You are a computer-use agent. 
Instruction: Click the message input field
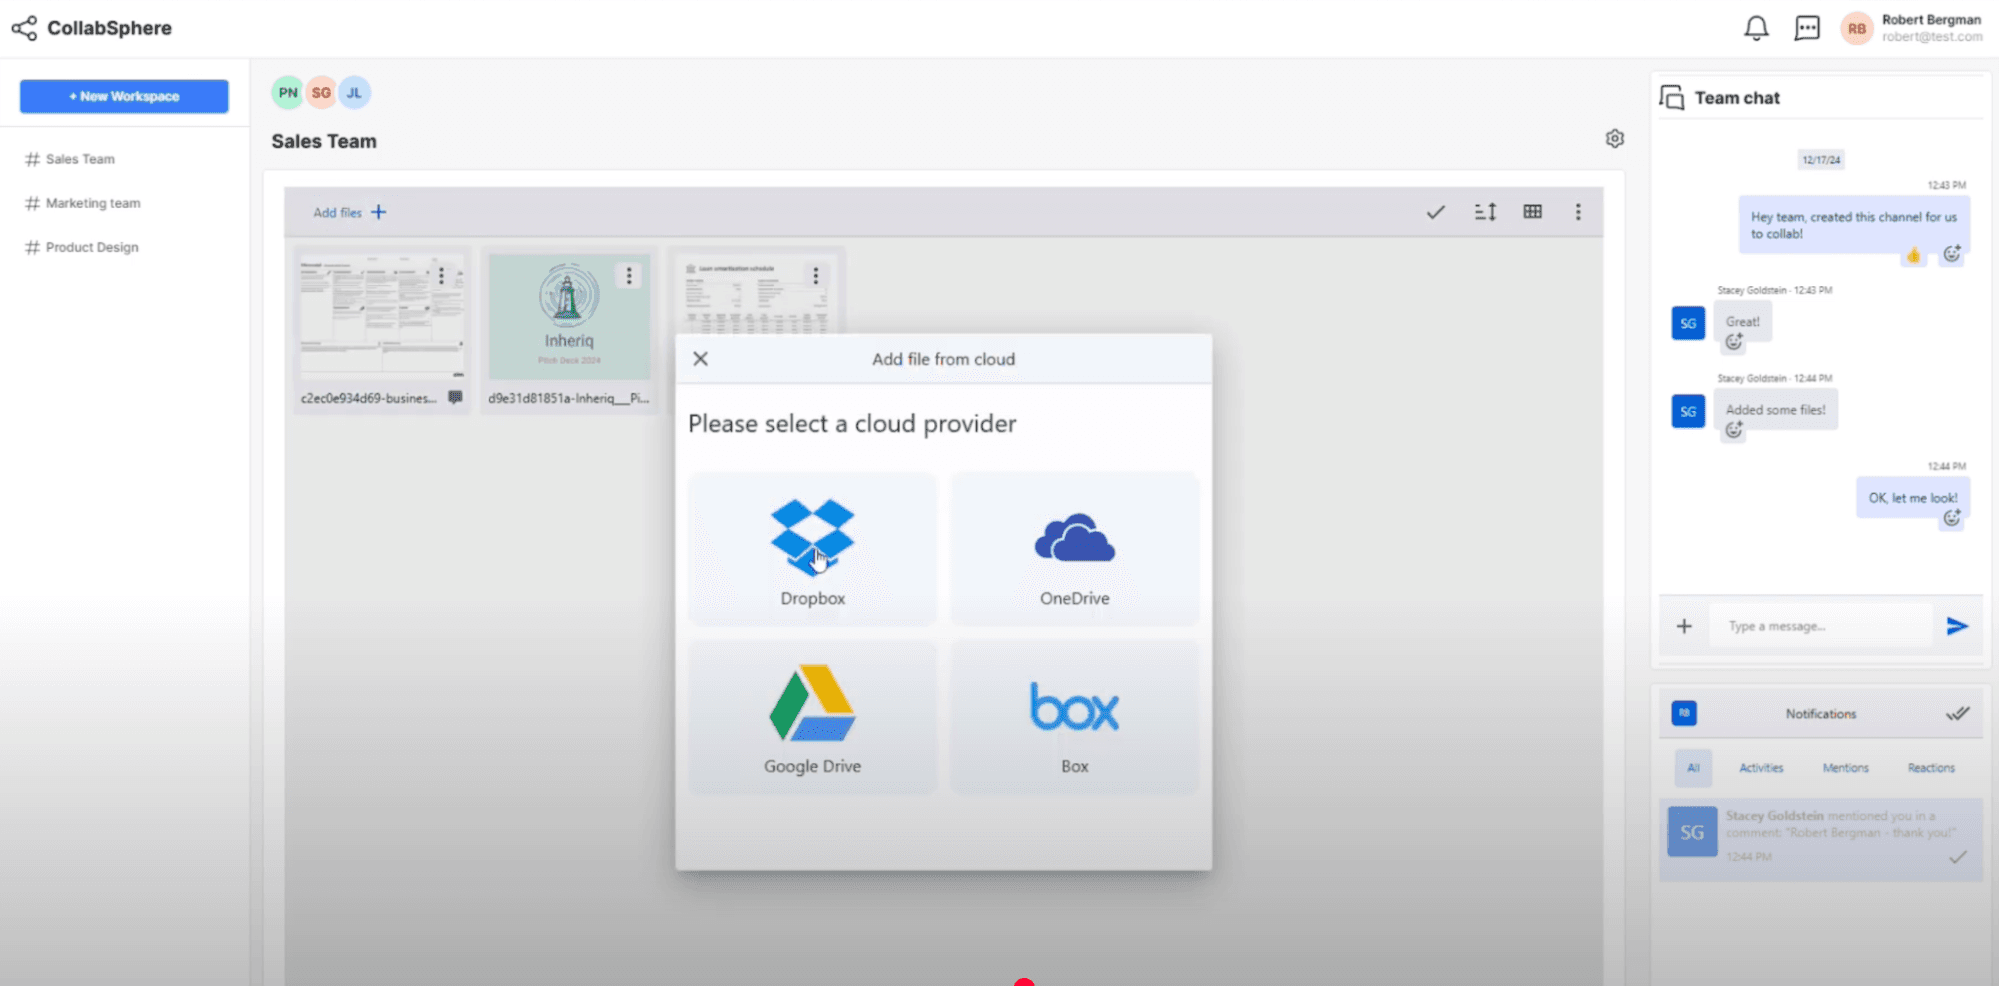1820,625
